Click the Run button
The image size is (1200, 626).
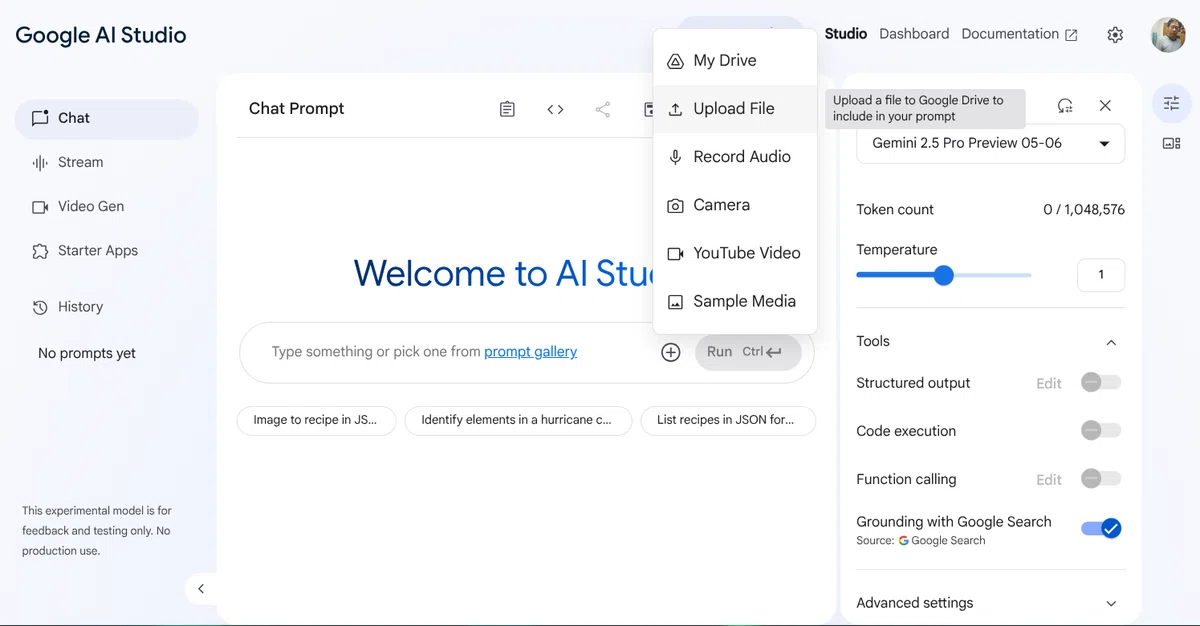point(748,352)
